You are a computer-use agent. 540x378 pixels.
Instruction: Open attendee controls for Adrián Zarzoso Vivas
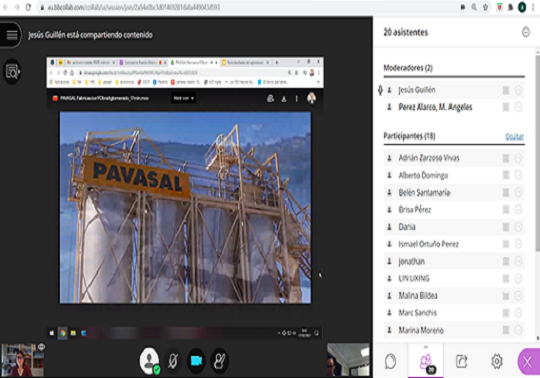[x=518, y=158]
